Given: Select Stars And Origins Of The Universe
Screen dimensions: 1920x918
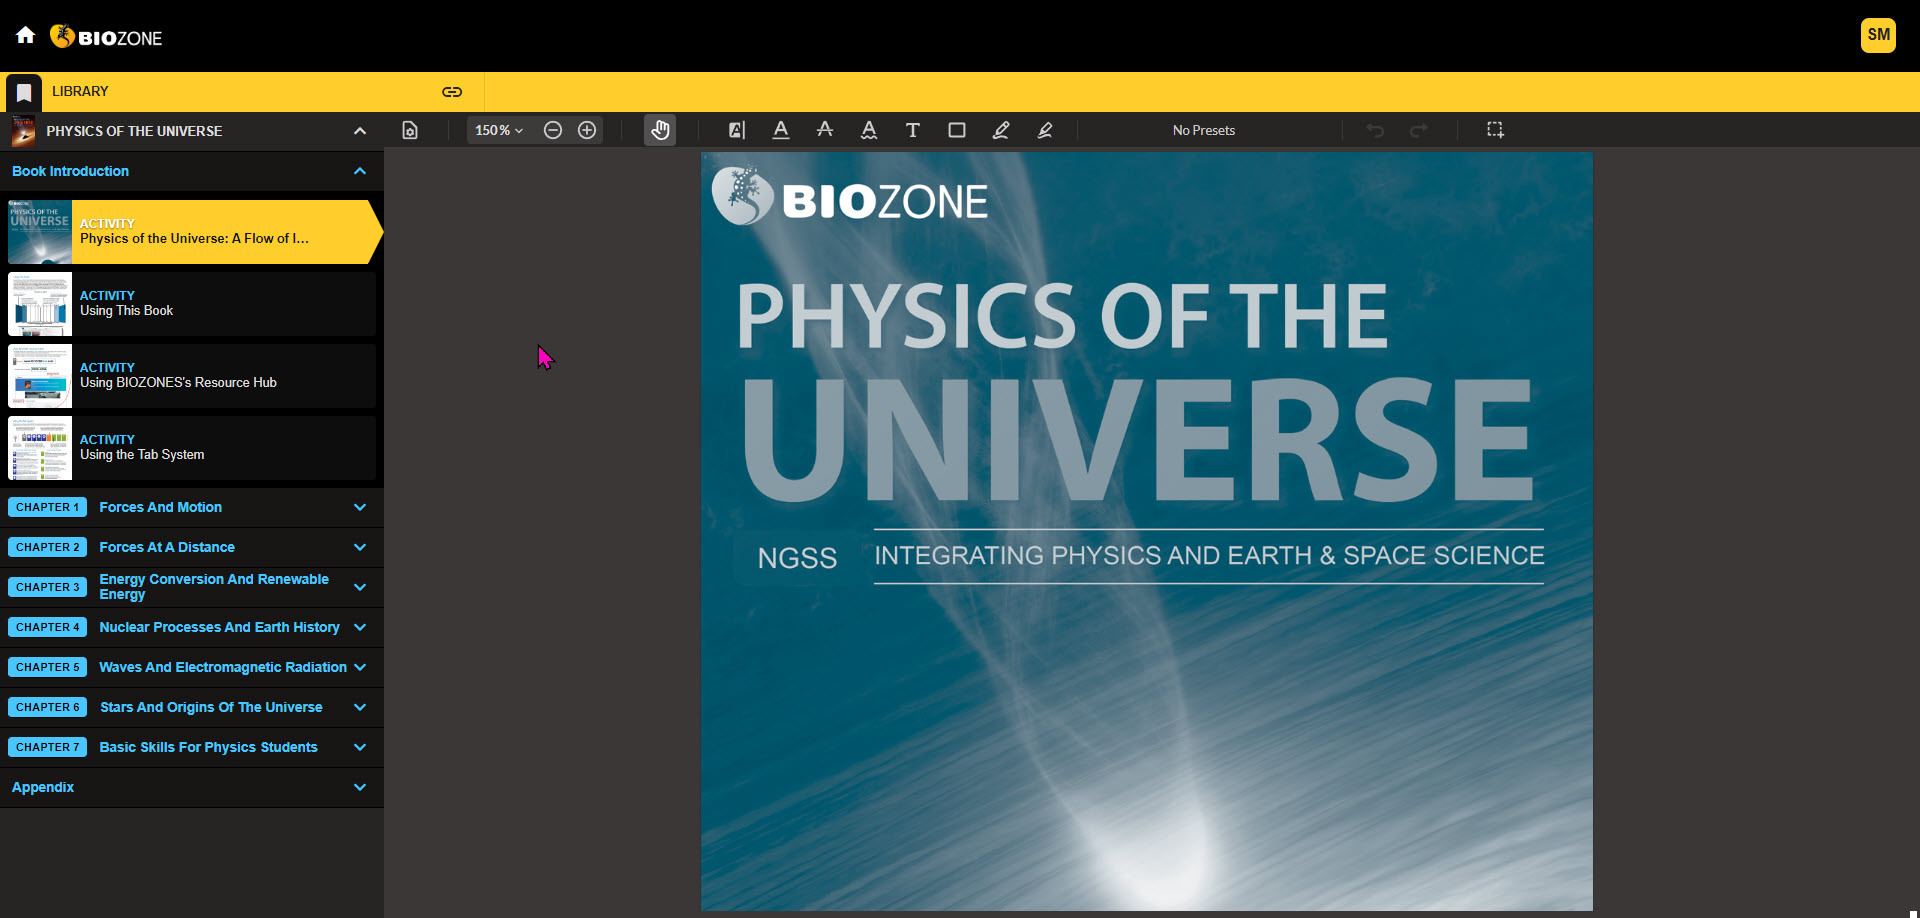Looking at the screenshot, I should [211, 707].
